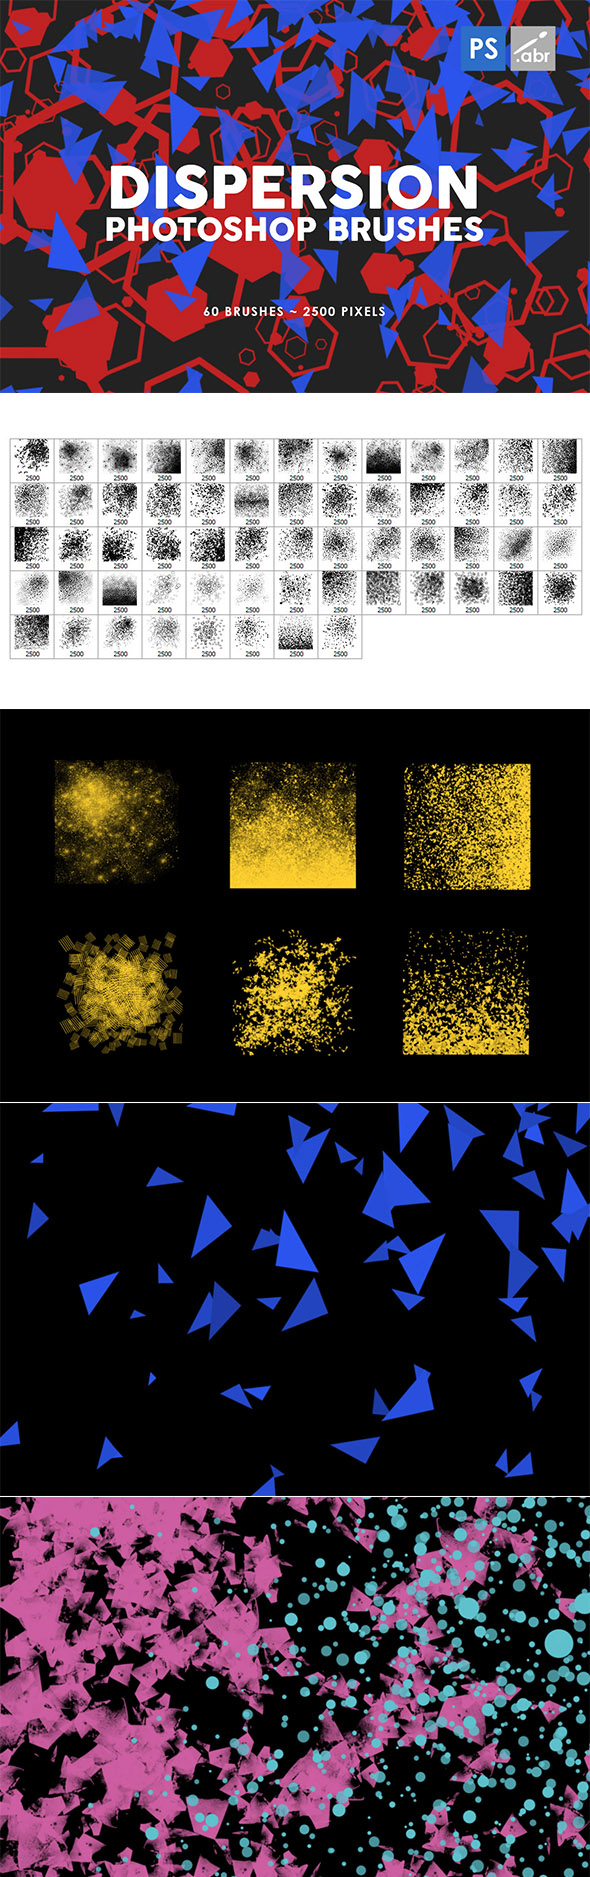Select the first brush thumbnail in grid's top row
This screenshot has width=590, height=1877.
32,461
